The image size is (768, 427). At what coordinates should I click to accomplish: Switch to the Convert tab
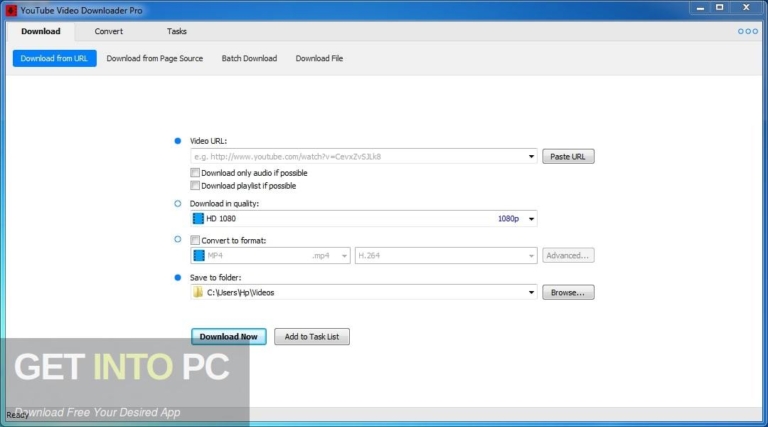point(109,31)
